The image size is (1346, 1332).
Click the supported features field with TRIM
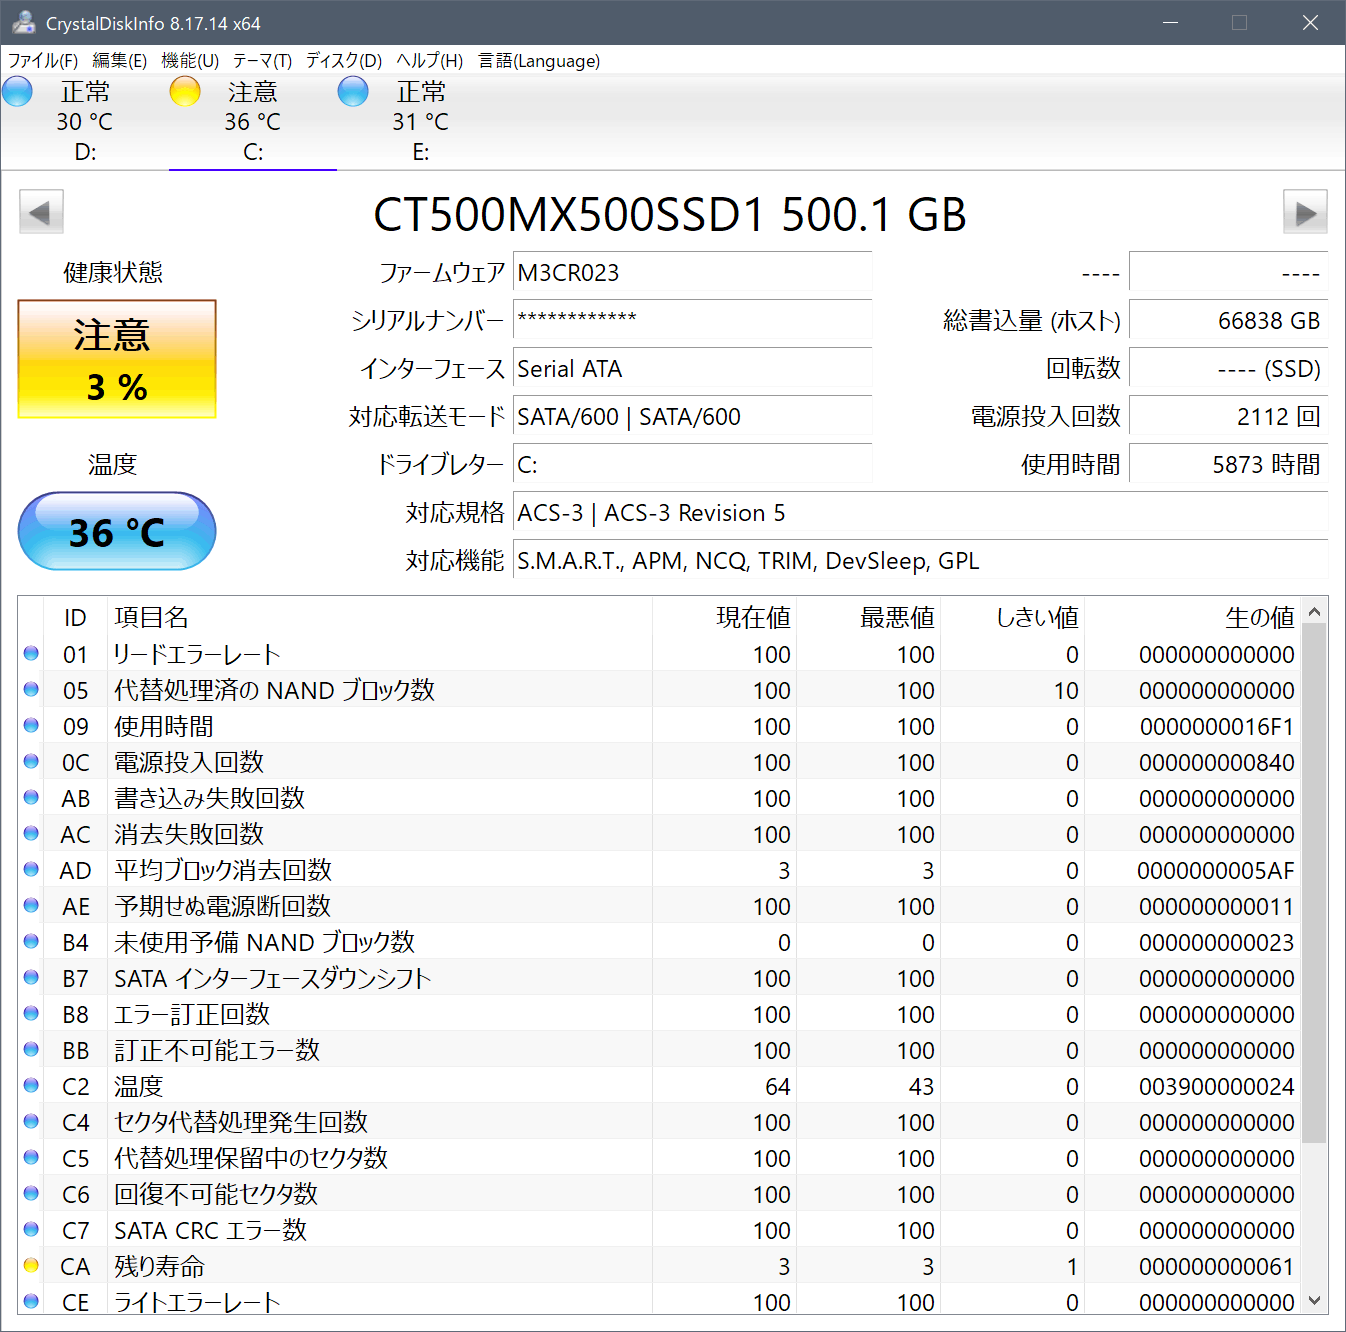point(920,560)
